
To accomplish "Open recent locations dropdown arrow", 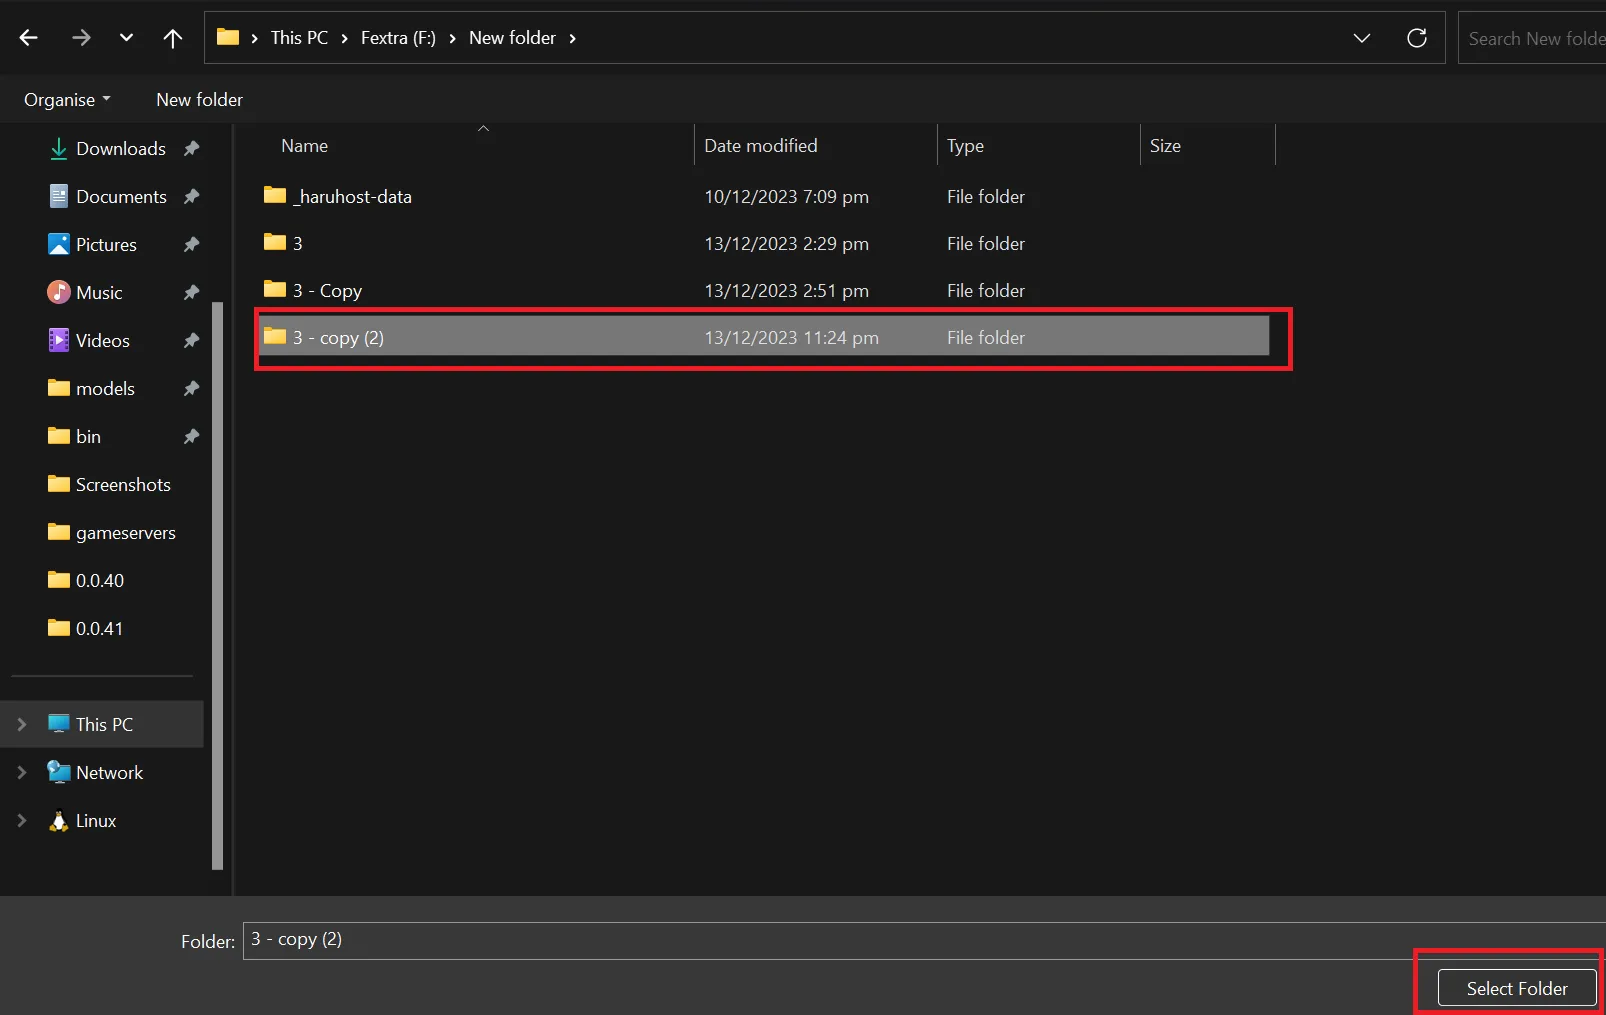I will tap(126, 38).
